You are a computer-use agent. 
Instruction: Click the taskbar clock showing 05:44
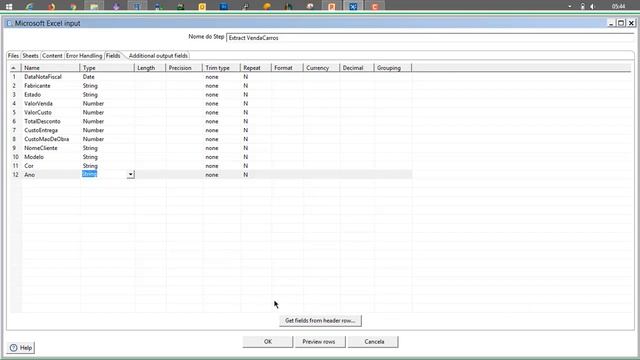click(618, 7)
